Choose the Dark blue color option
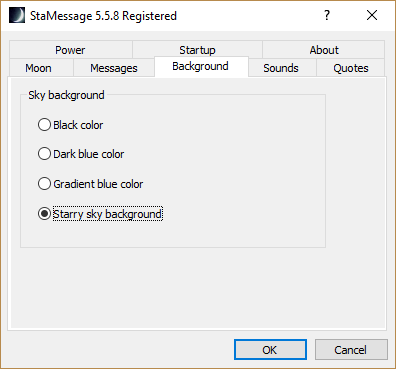 81,154
